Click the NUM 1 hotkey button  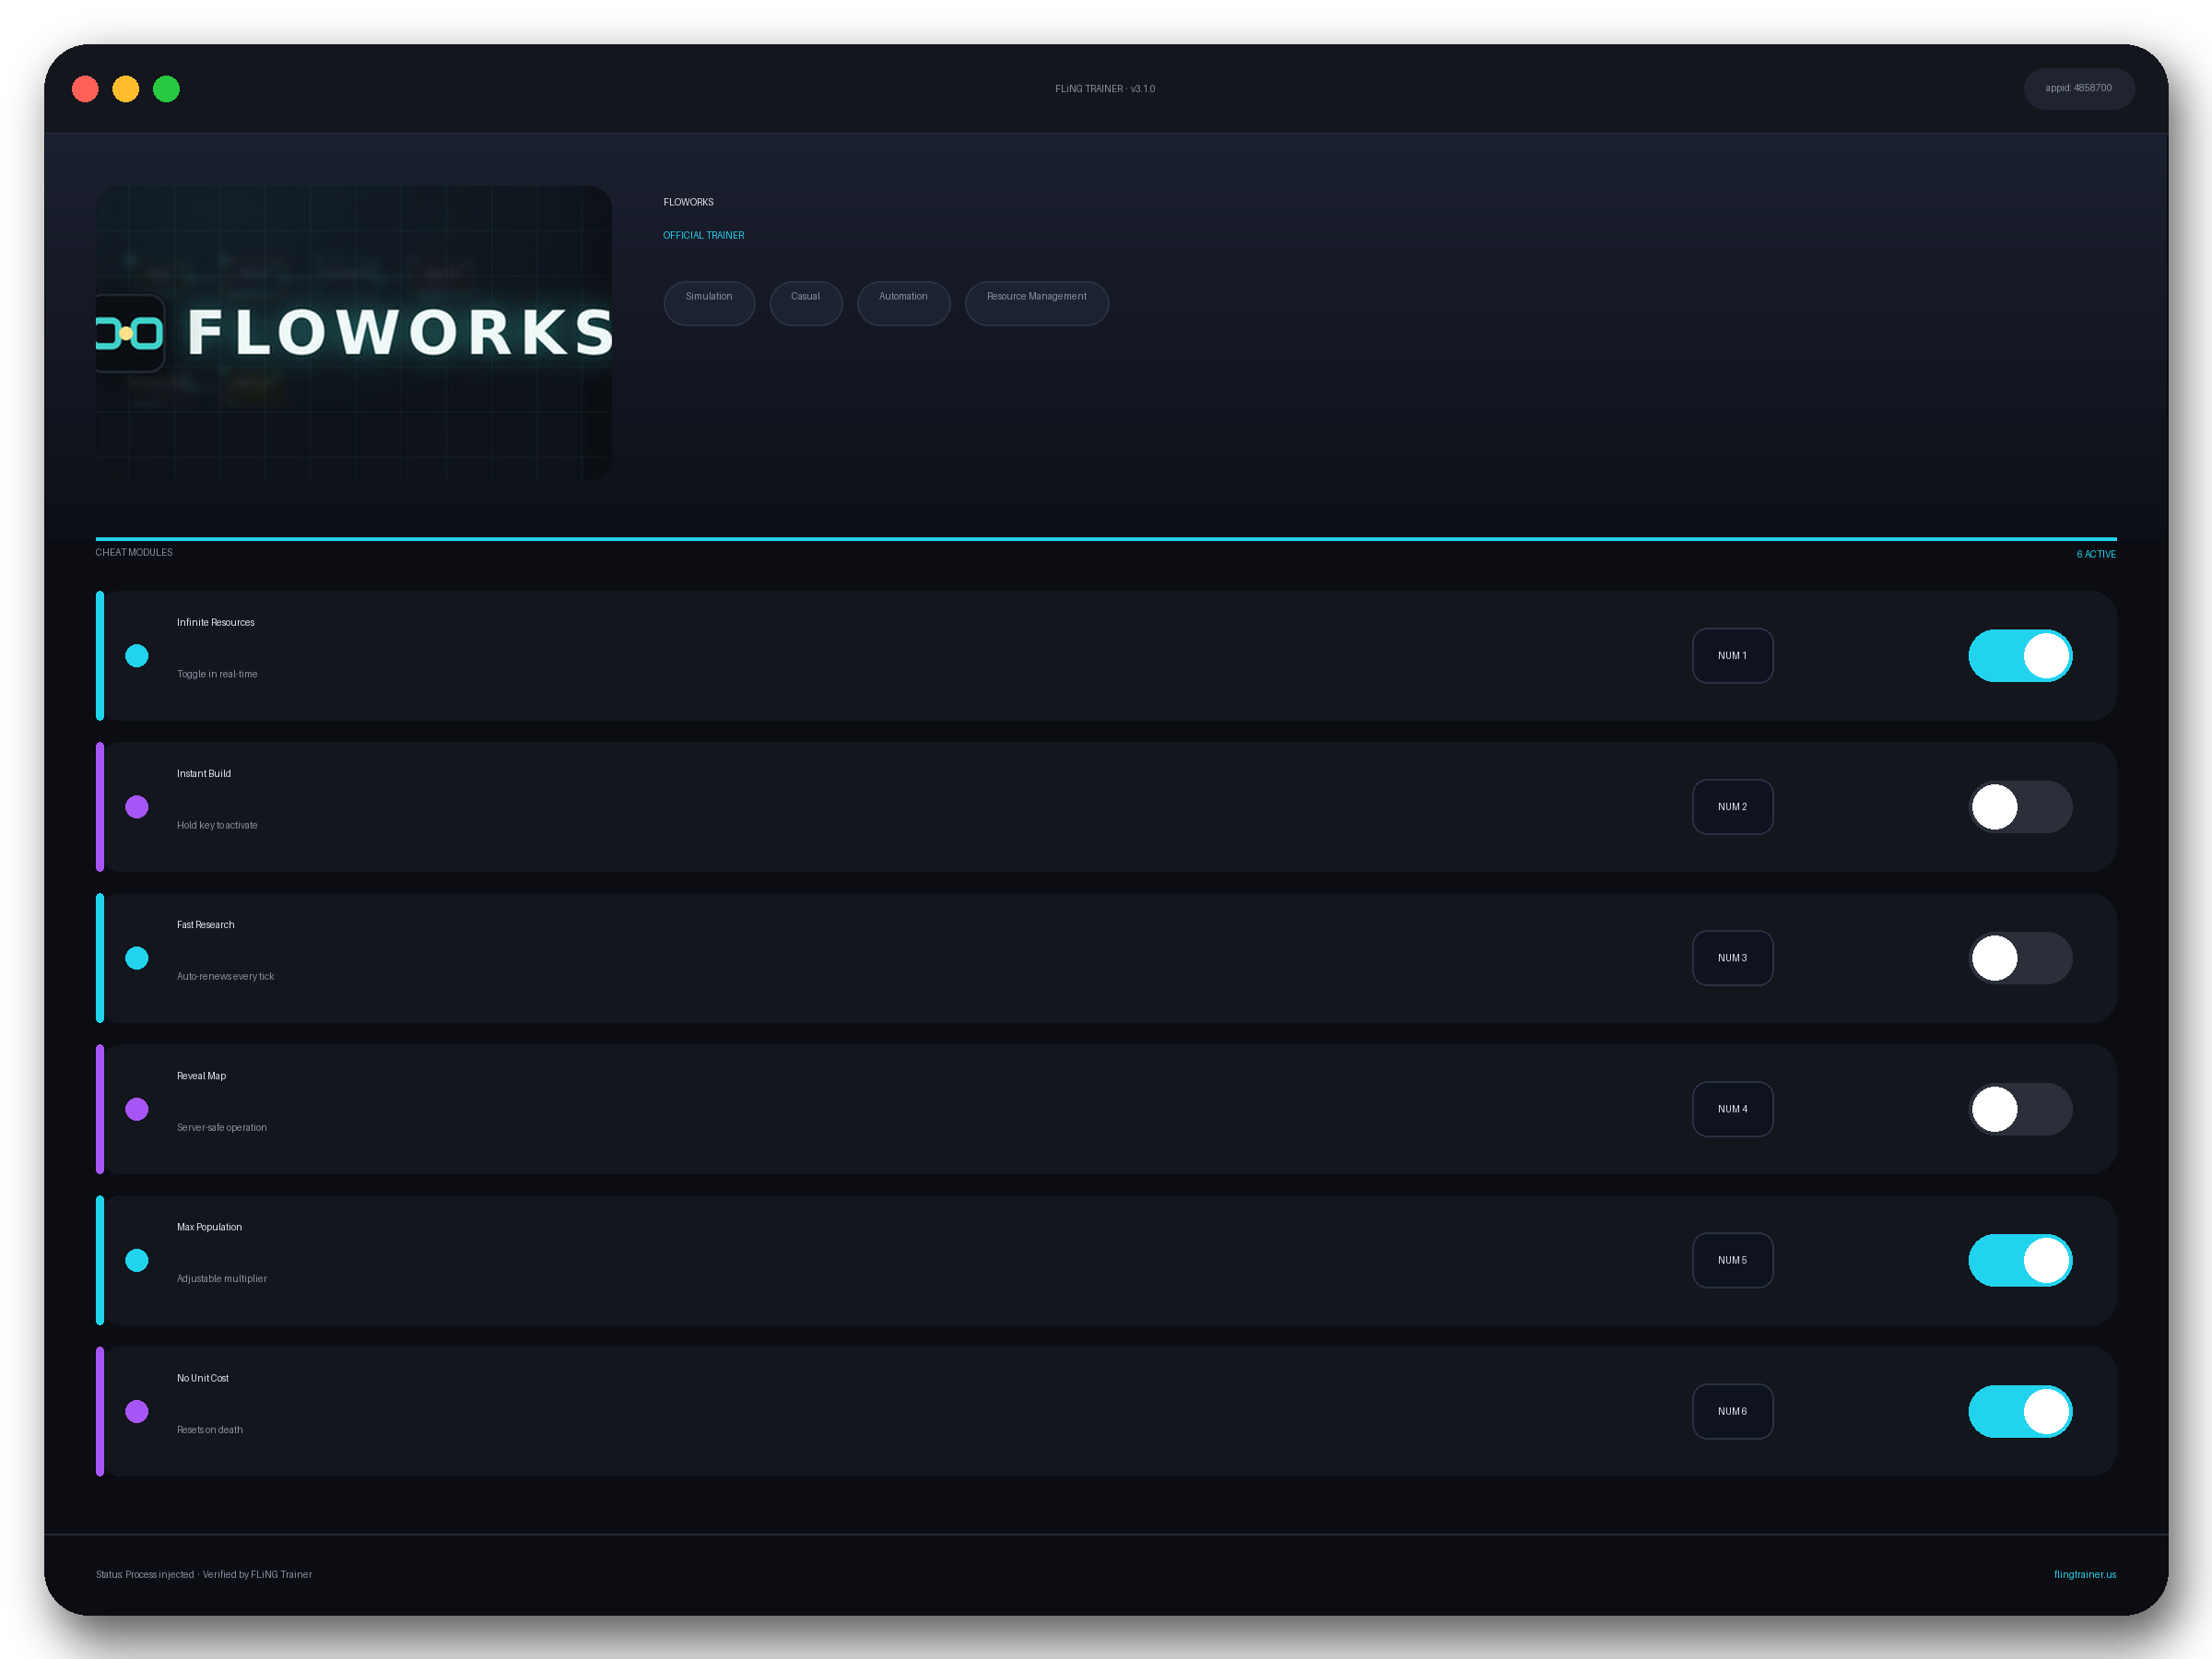[1732, 656]
